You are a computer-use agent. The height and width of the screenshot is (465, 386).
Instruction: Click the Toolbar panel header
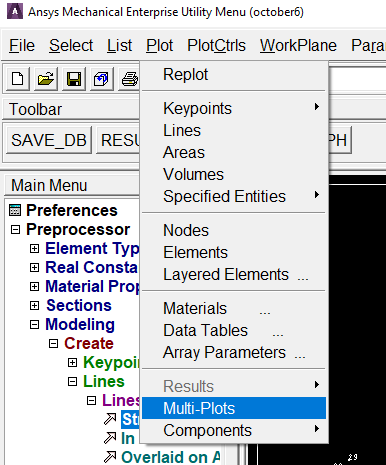(x=71, y=109)
